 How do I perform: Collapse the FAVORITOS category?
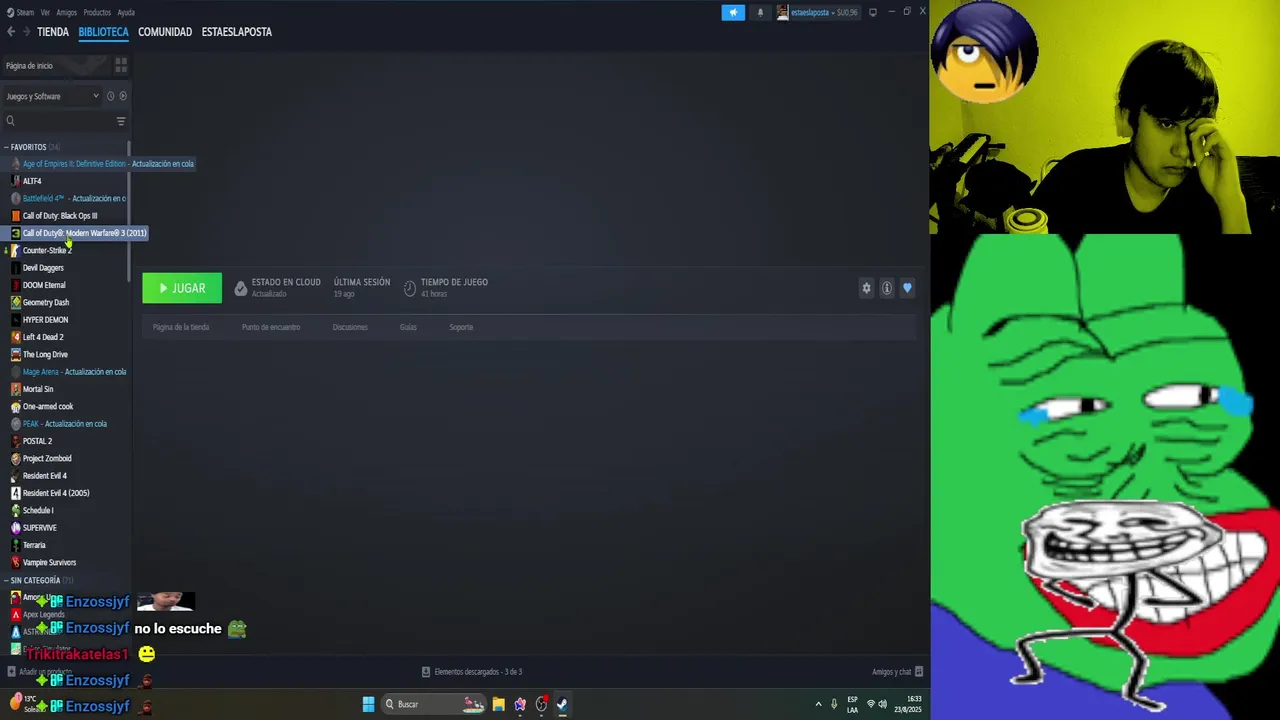coord(6,147)
